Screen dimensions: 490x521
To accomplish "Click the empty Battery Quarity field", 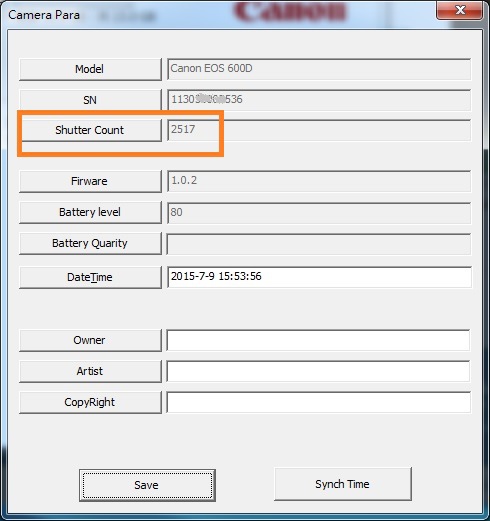I will tap(319, 244).
